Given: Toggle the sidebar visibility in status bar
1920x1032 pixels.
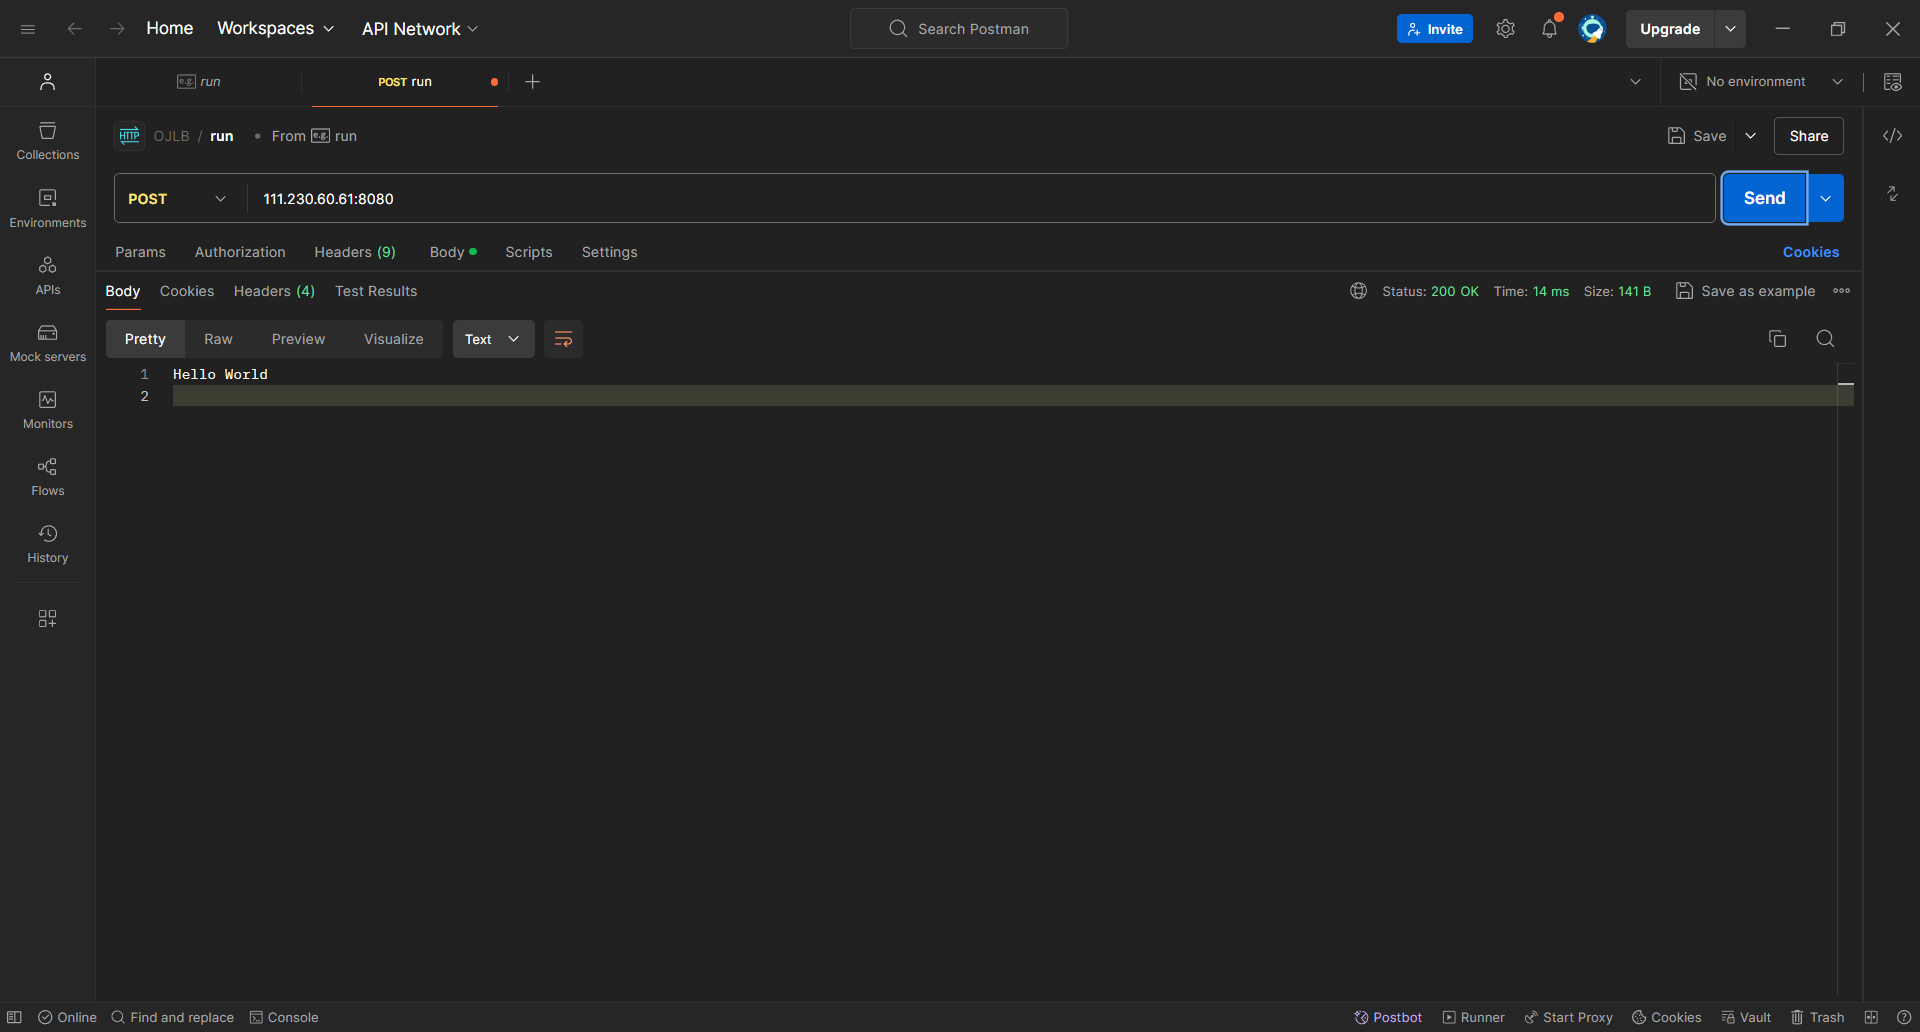Looking at the screenshot, I should 14,1017.
